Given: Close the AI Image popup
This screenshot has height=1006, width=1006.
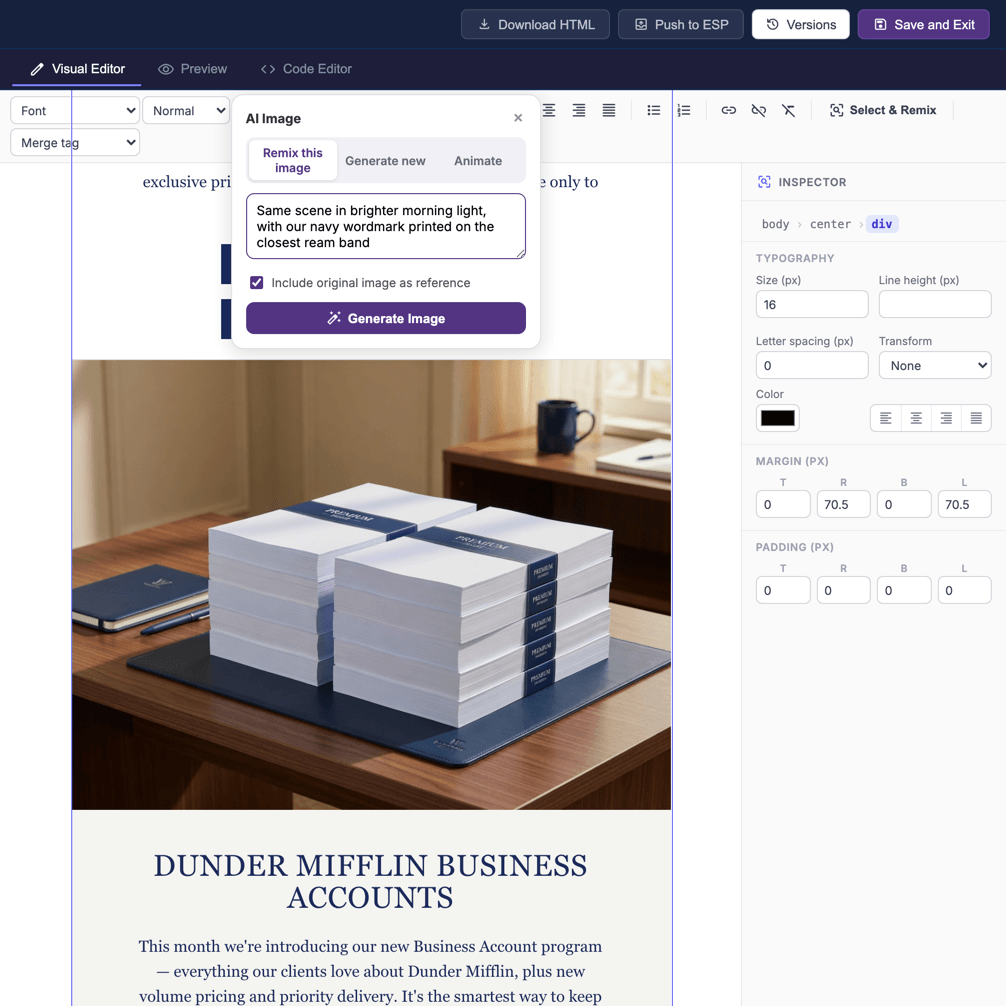Looking at the screenshot, I should [x=518, y=118].
